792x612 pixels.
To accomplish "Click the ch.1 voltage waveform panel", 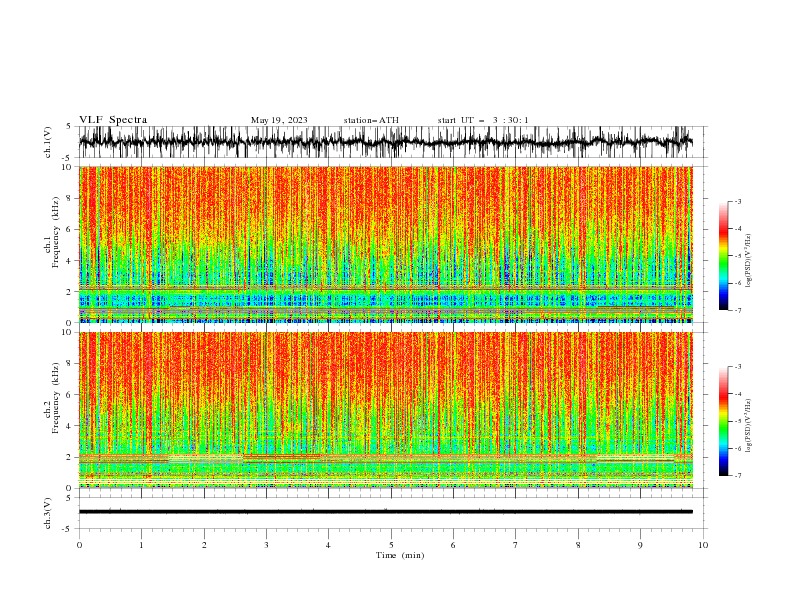I will click(392, 142).
